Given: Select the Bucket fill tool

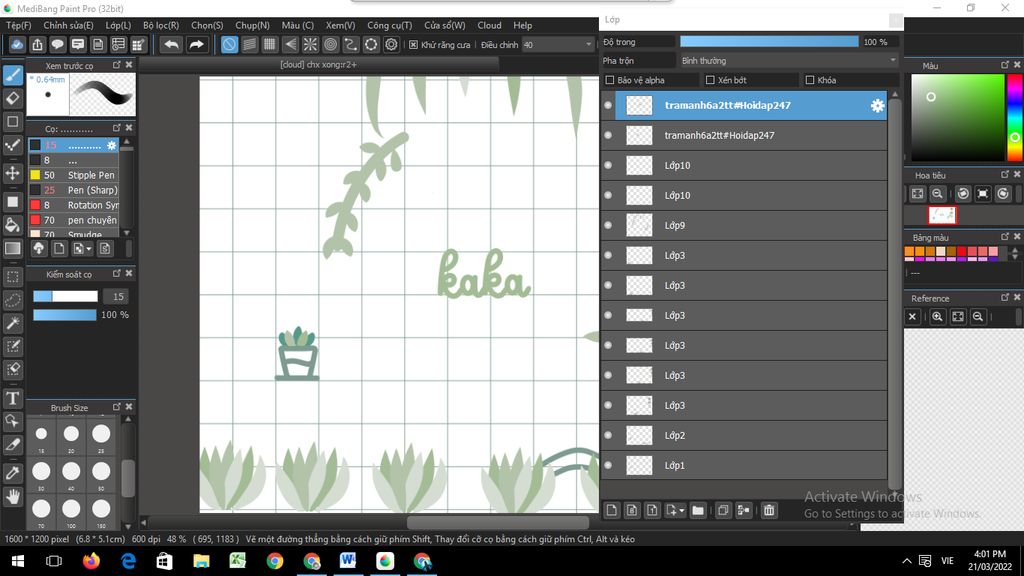Looking at the screenshot, I should point(12,225).
